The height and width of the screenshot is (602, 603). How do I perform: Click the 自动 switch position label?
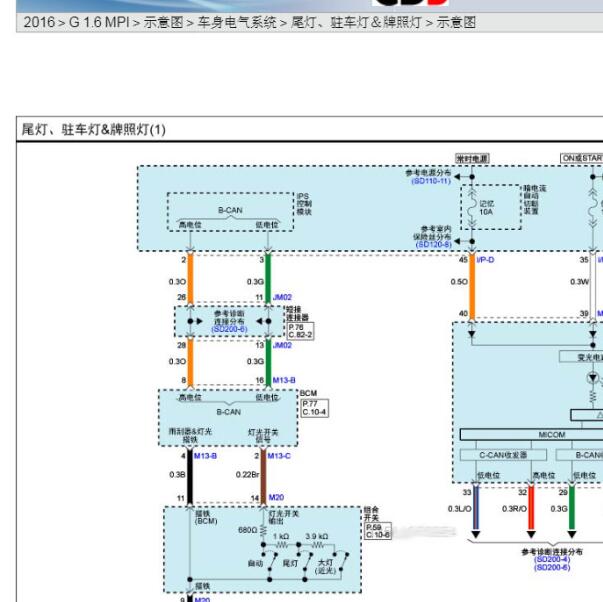pyautogui.click(x=255, y=564)
